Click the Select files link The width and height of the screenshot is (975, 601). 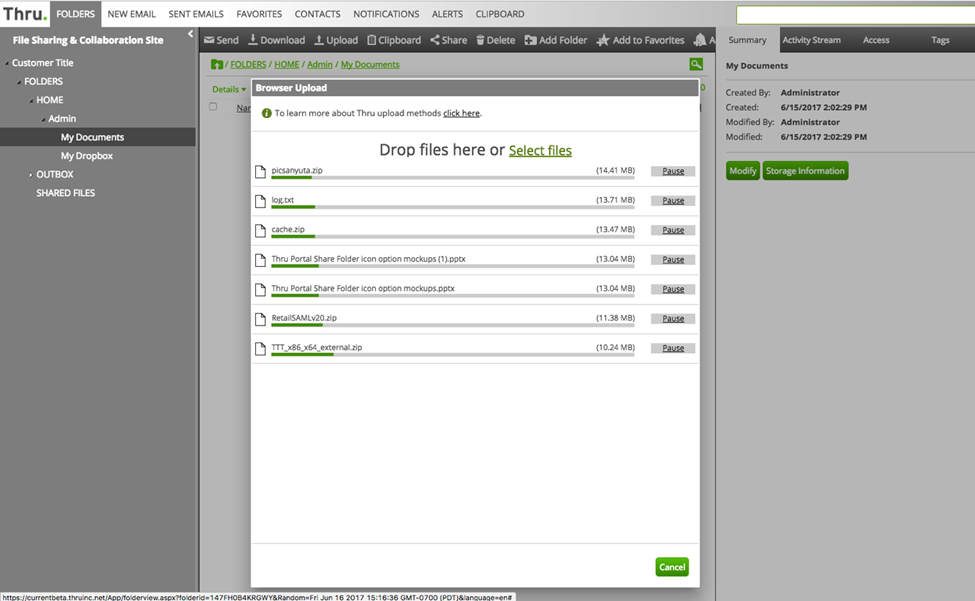pyautogui.click(x=540, y=150)
